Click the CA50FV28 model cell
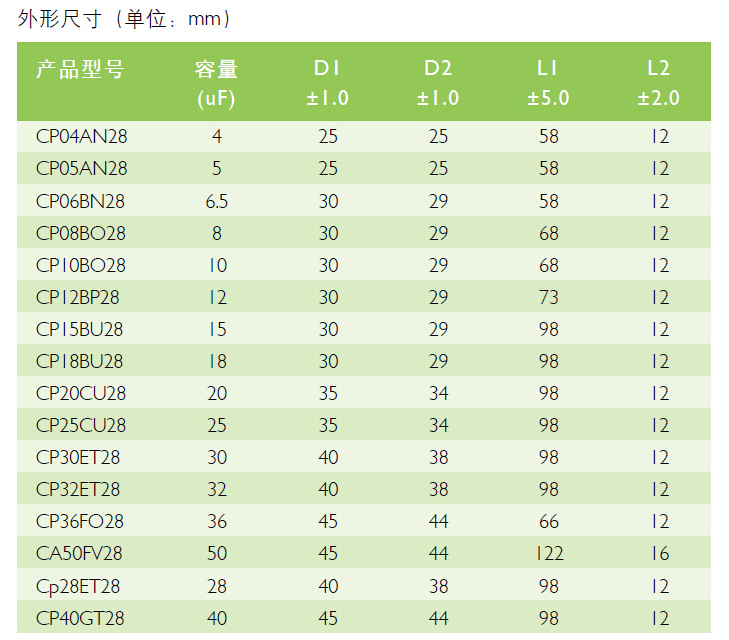The height and width of the screenshot is (640, 729). point(80,553)
